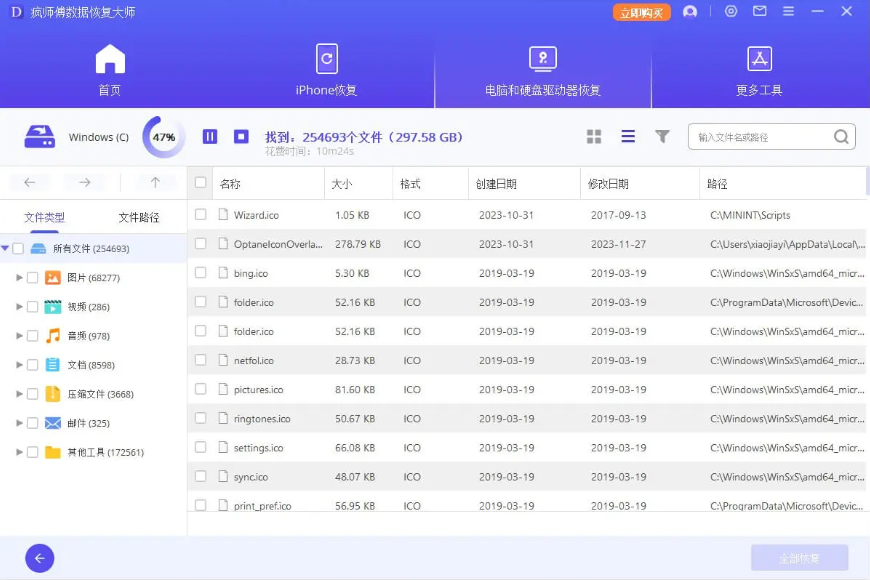This screenshot has height=580, width=870.
Task: Click the 立即购买 buy button
Action: pos(641,12)
